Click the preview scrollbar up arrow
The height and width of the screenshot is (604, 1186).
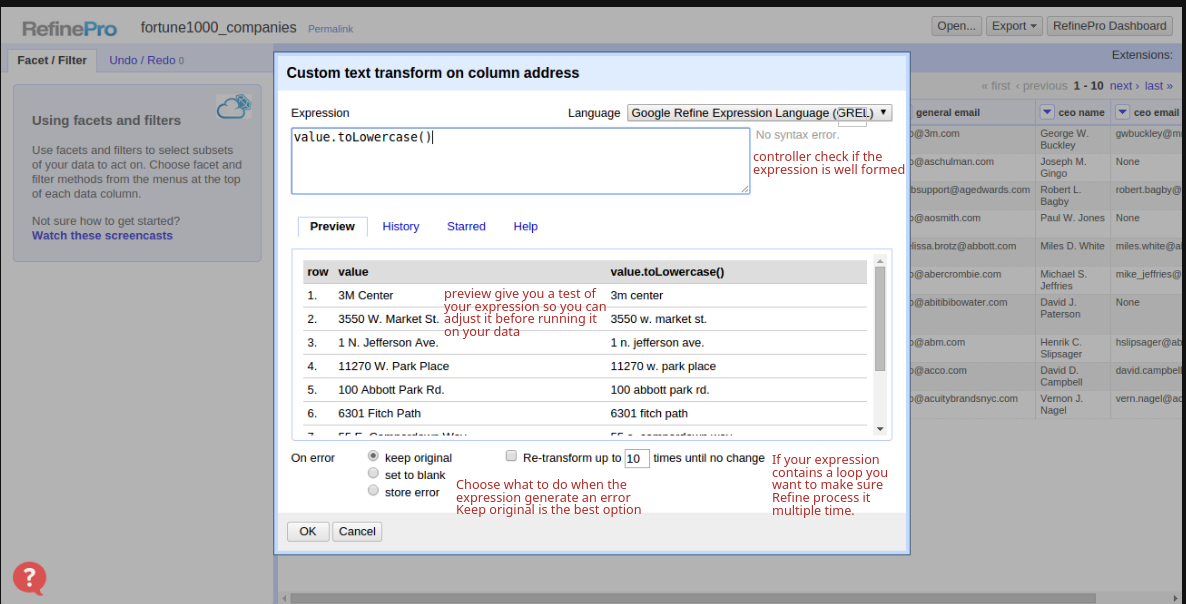(880, 261)
